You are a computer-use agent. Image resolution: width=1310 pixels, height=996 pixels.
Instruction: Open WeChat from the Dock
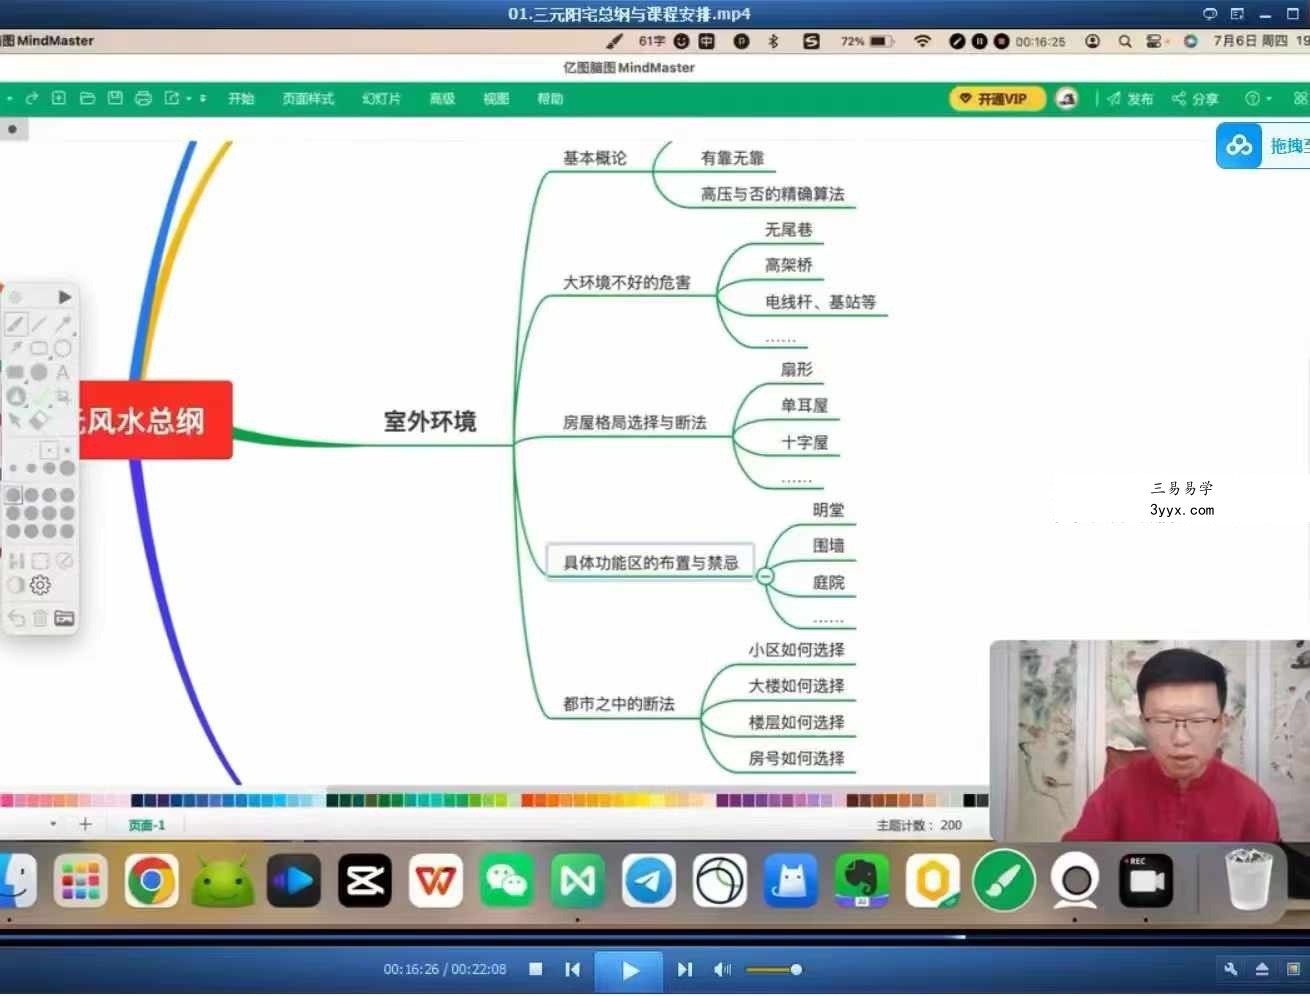click(x=506, y=881)
